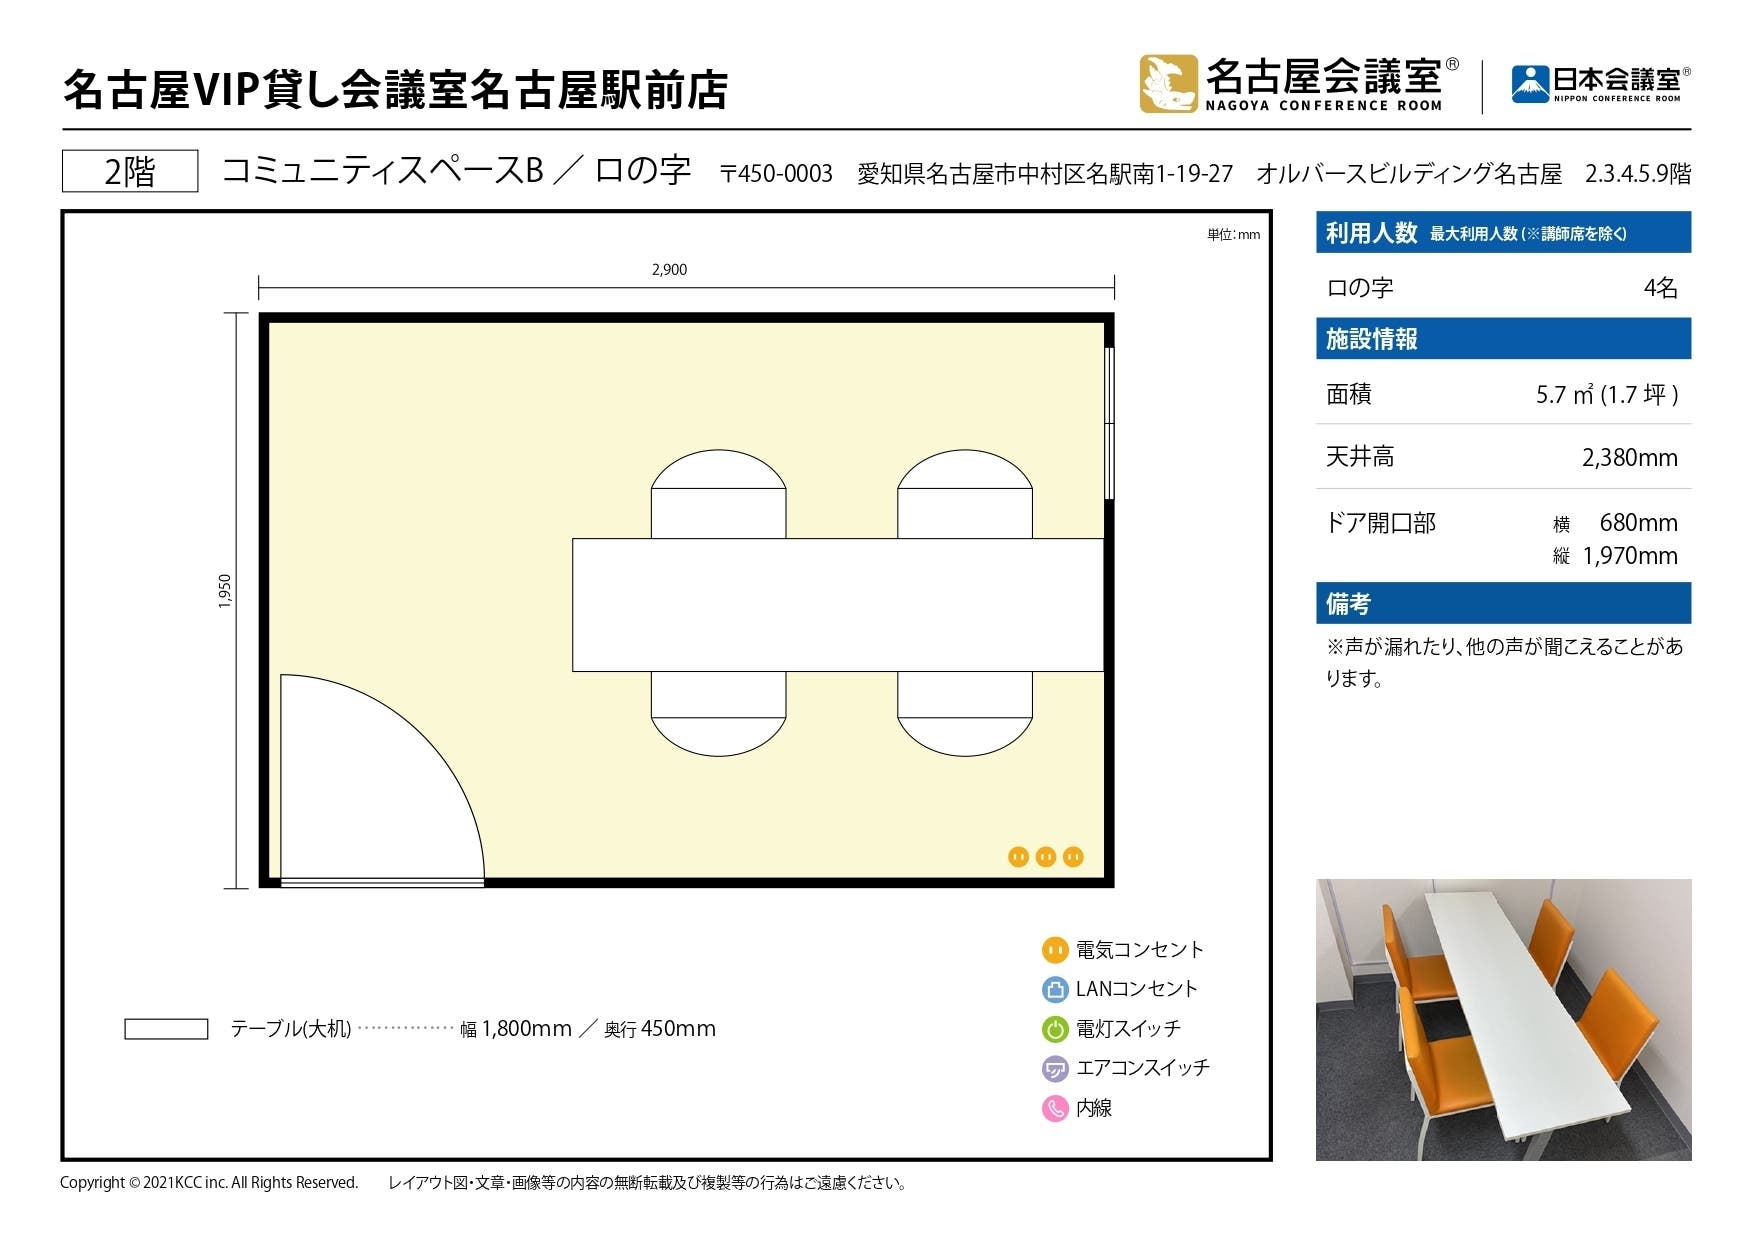Click the 電灯スイッチ switch icon
This screenshot has width=1754, height=1241.
1053,1028
